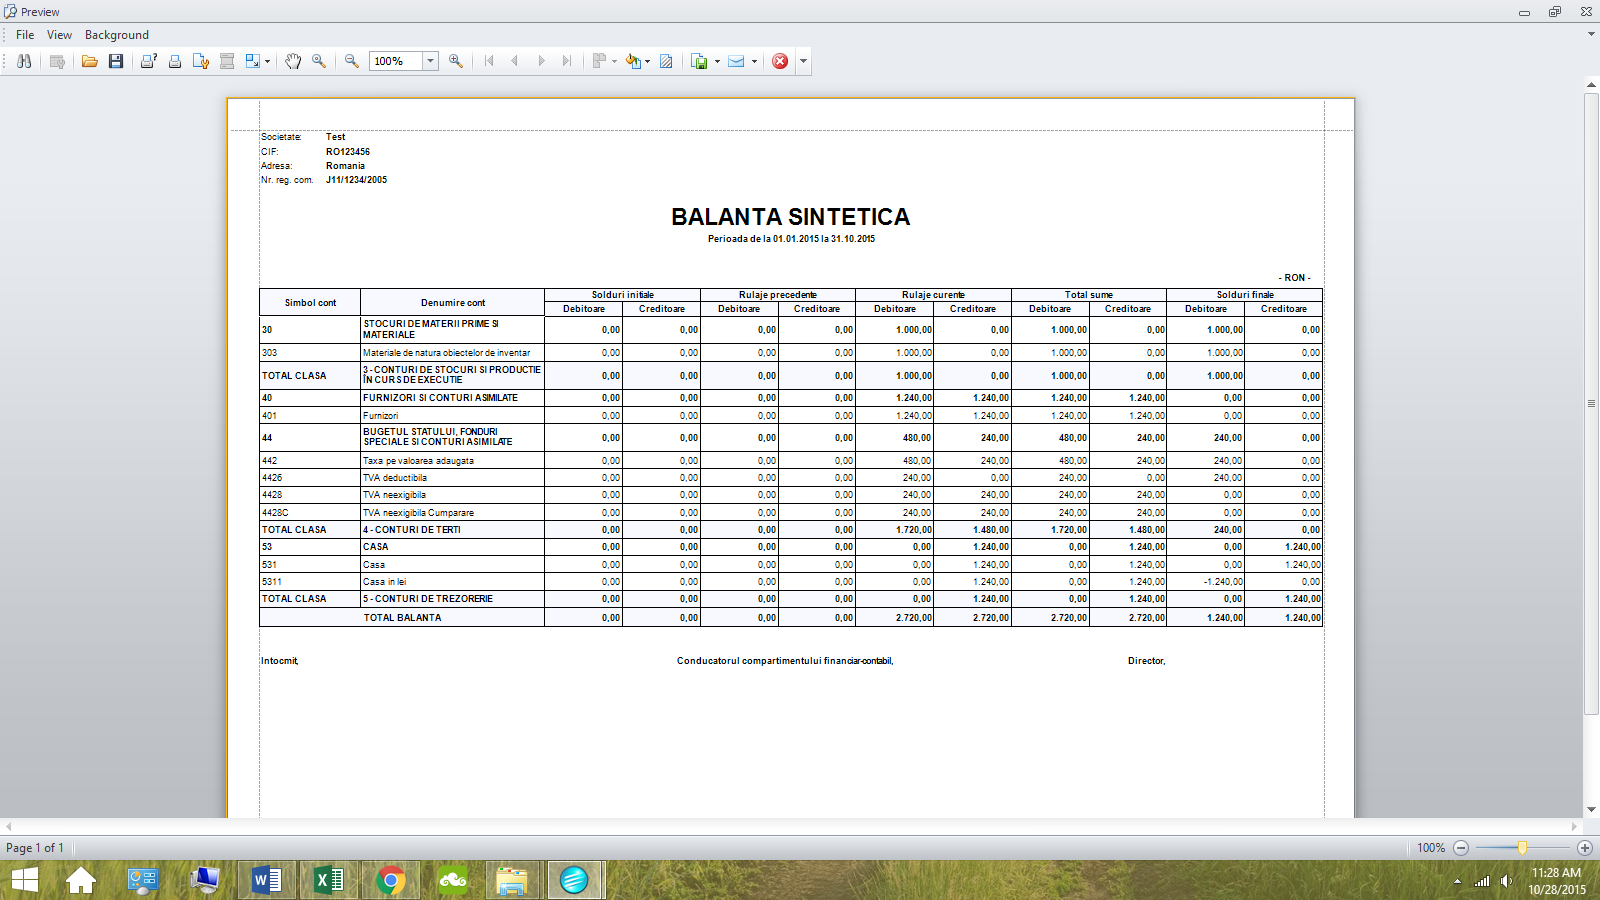1600x900 pixels.
Task: Close the preview with red X icon
Action: tap(780, 61)
